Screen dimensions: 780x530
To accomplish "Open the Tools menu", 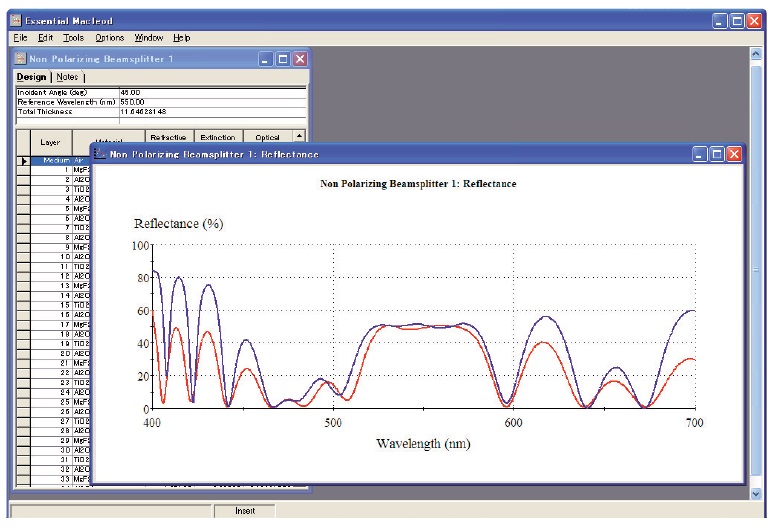I will point(73,37).
